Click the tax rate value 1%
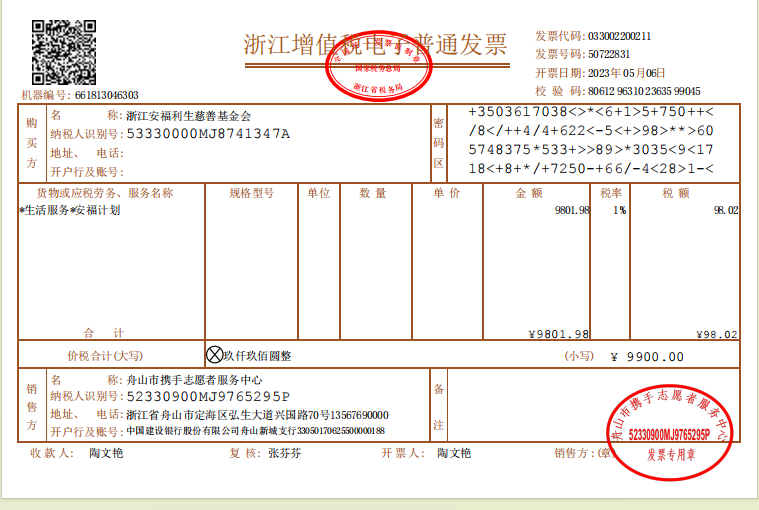 point(620,210)
